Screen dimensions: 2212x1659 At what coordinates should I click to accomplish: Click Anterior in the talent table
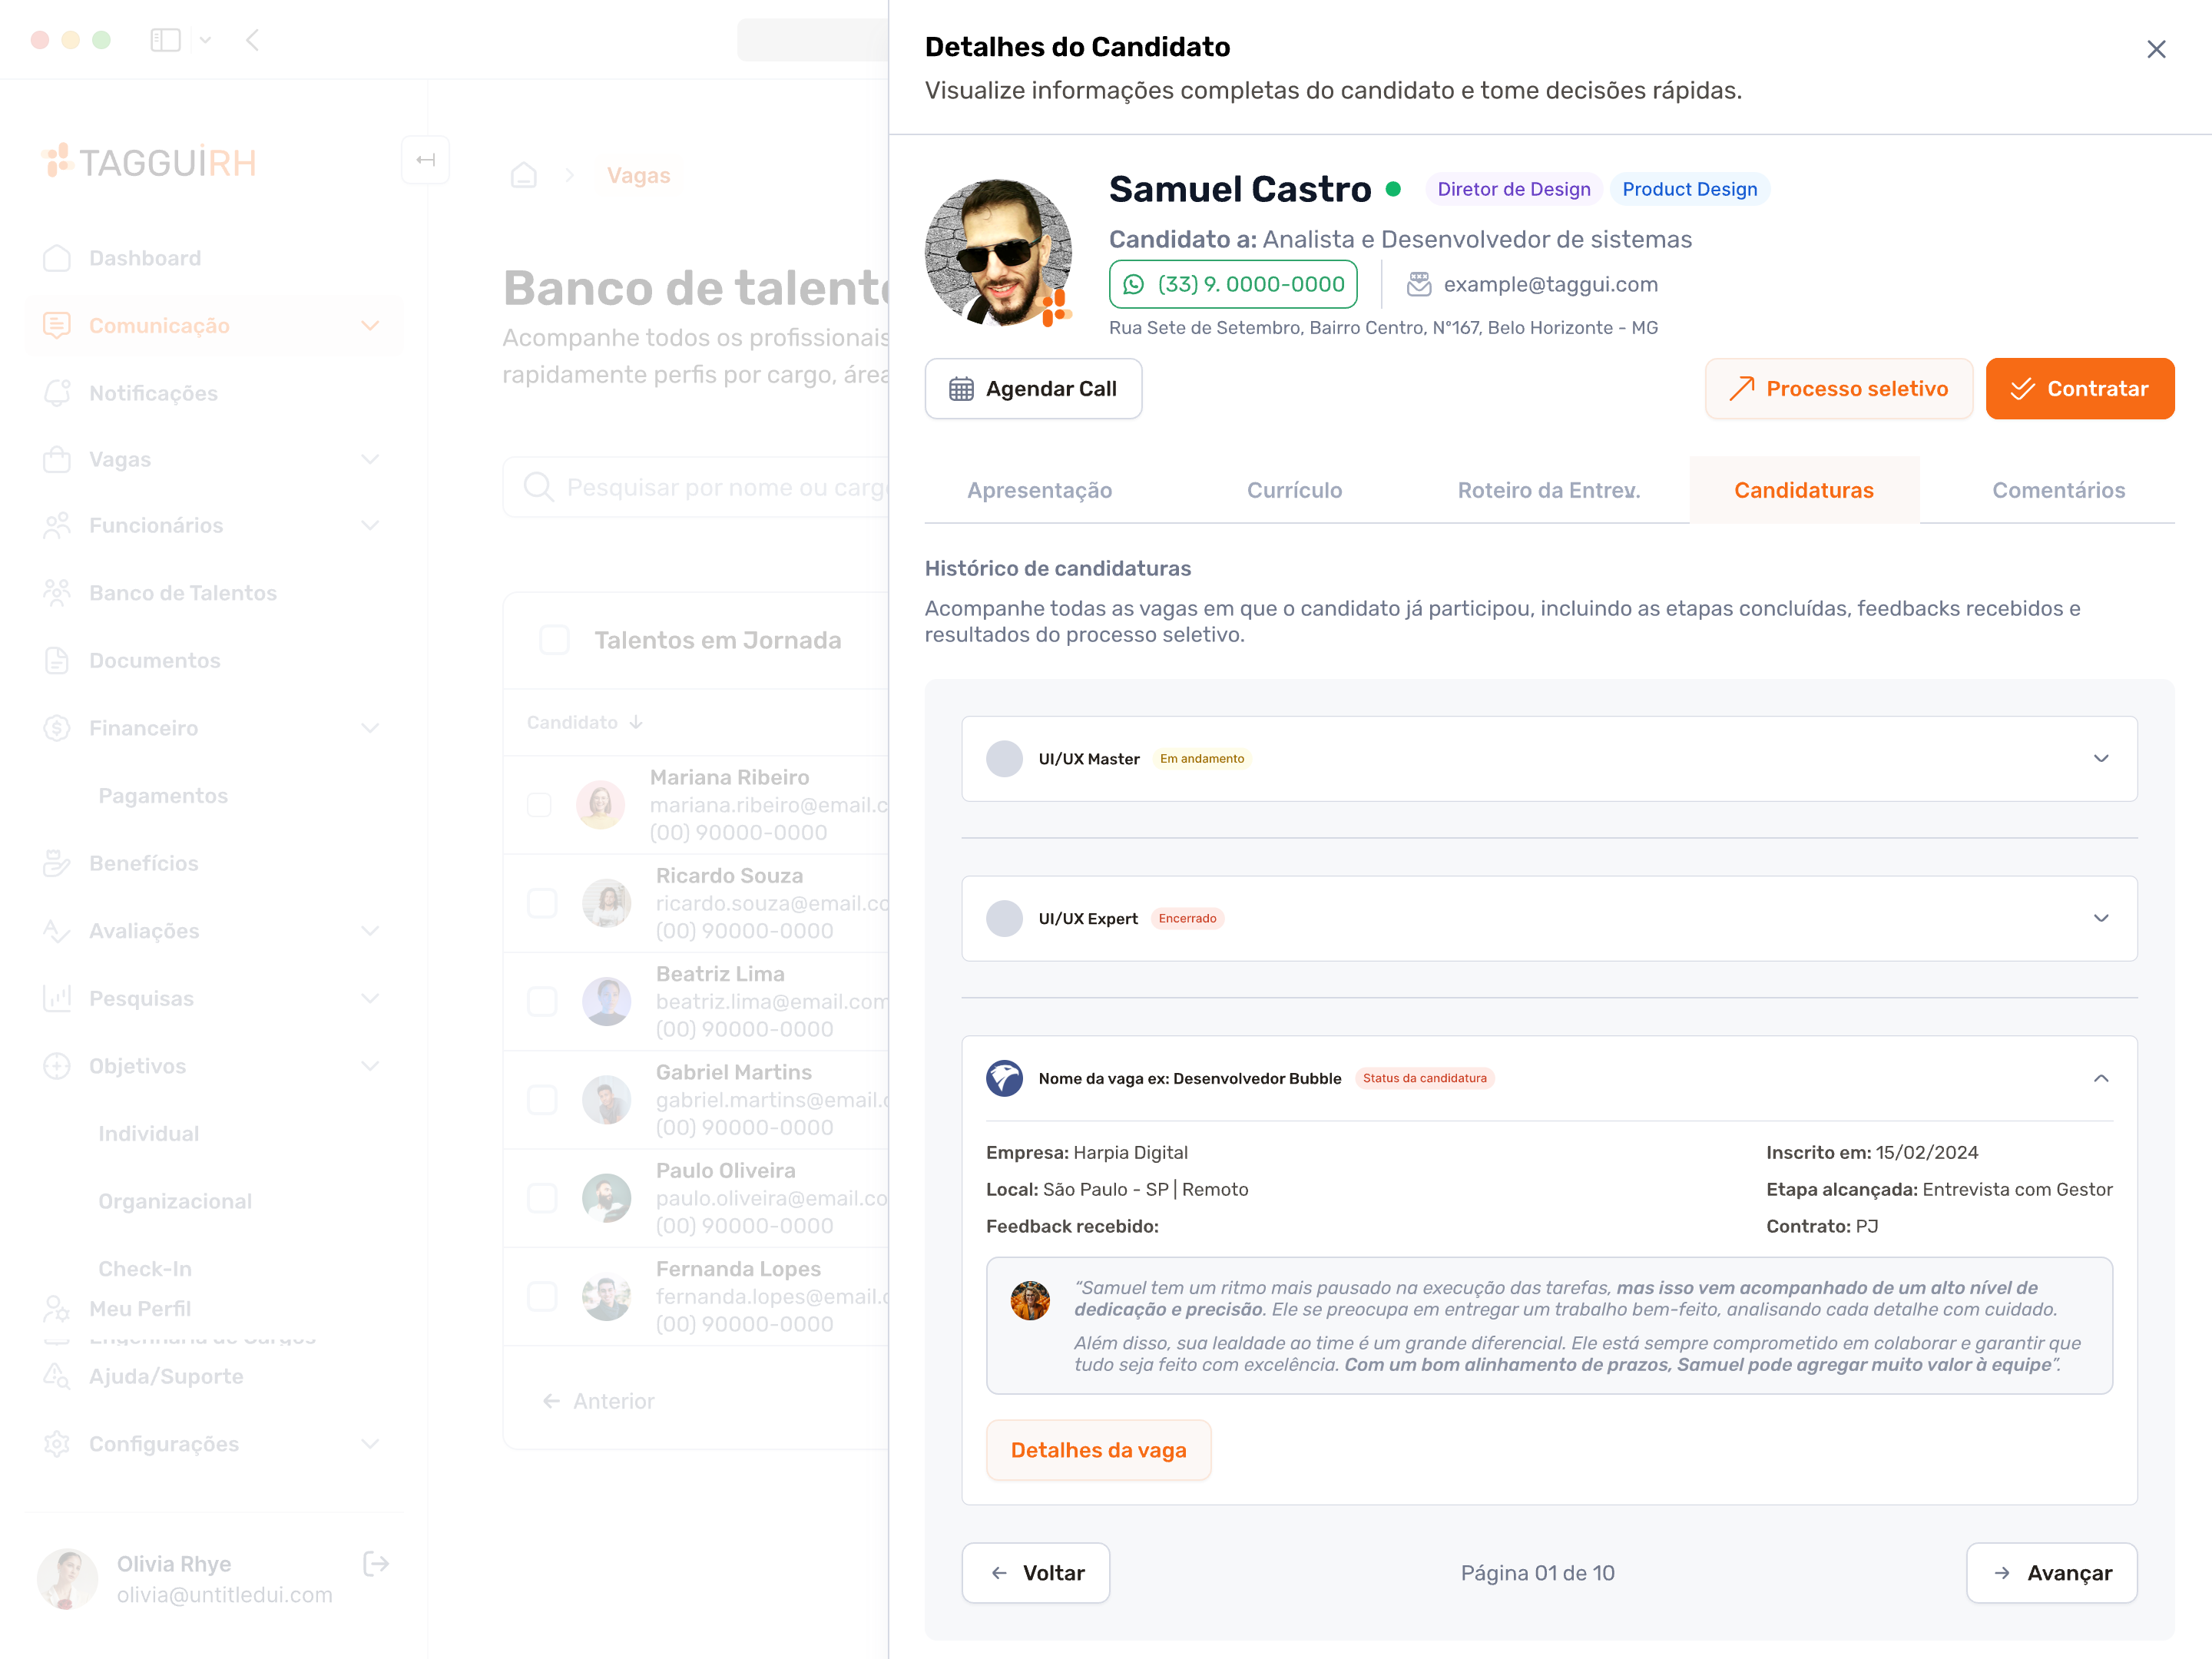(599, 1401)
